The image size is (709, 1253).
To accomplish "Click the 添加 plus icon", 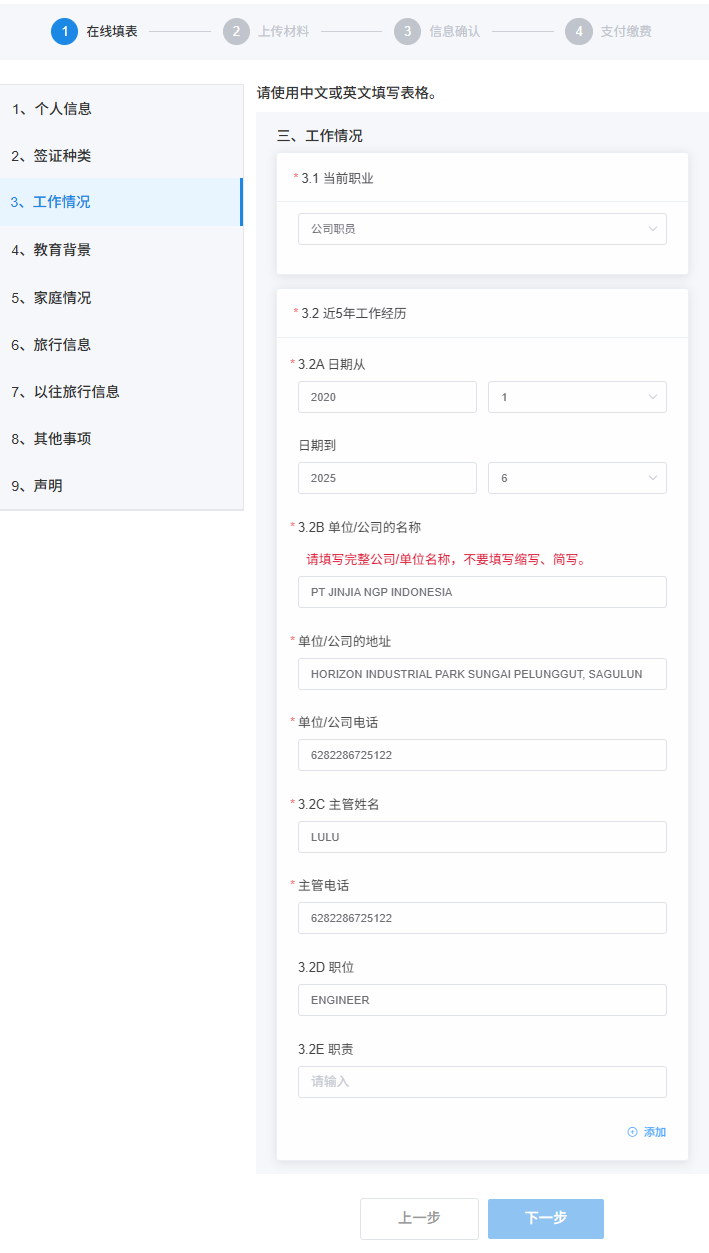I will [x=632, y=1132].
